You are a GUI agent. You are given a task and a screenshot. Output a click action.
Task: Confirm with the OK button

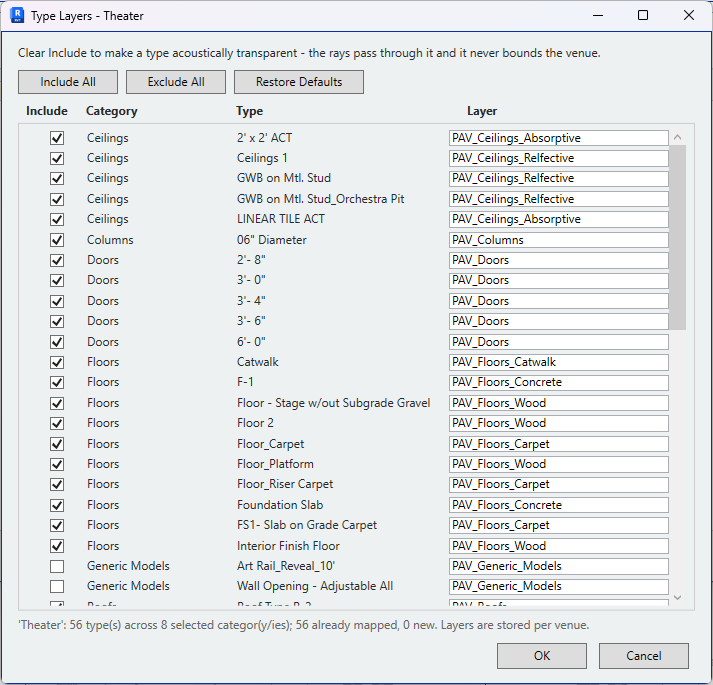pos(542,655)
